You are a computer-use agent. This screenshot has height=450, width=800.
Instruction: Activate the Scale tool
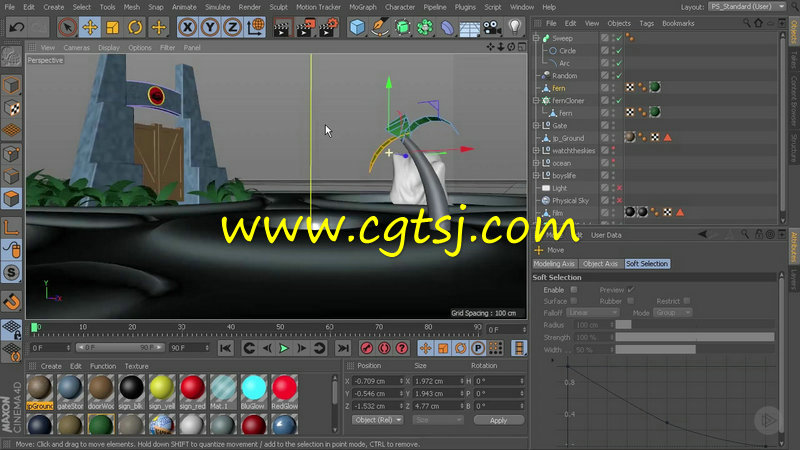(x=112, y=27)
